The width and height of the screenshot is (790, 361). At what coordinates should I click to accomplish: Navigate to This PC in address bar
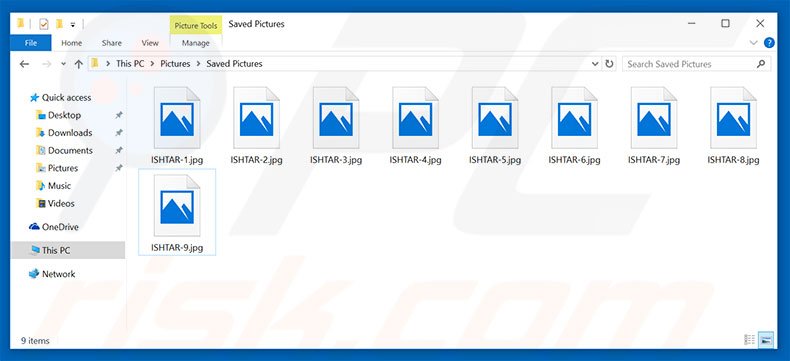click(x=130, y=64)
